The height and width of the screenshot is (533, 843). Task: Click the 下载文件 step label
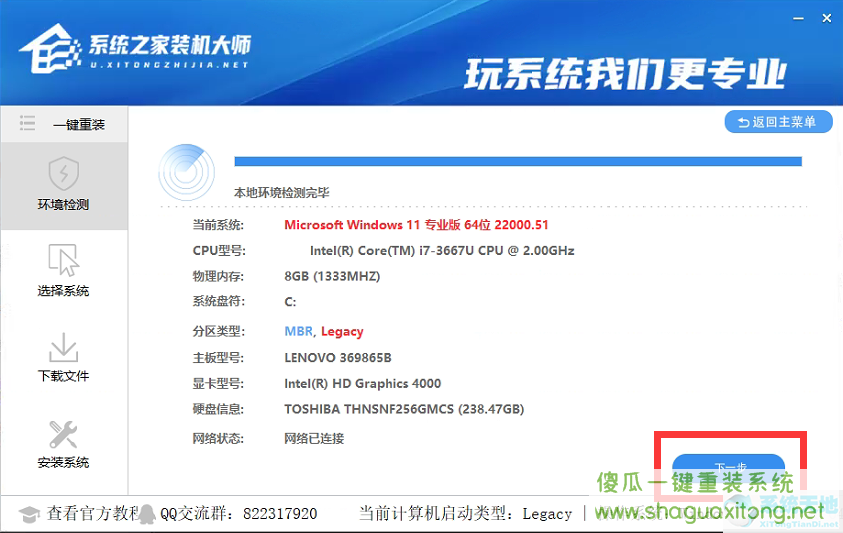63,376
